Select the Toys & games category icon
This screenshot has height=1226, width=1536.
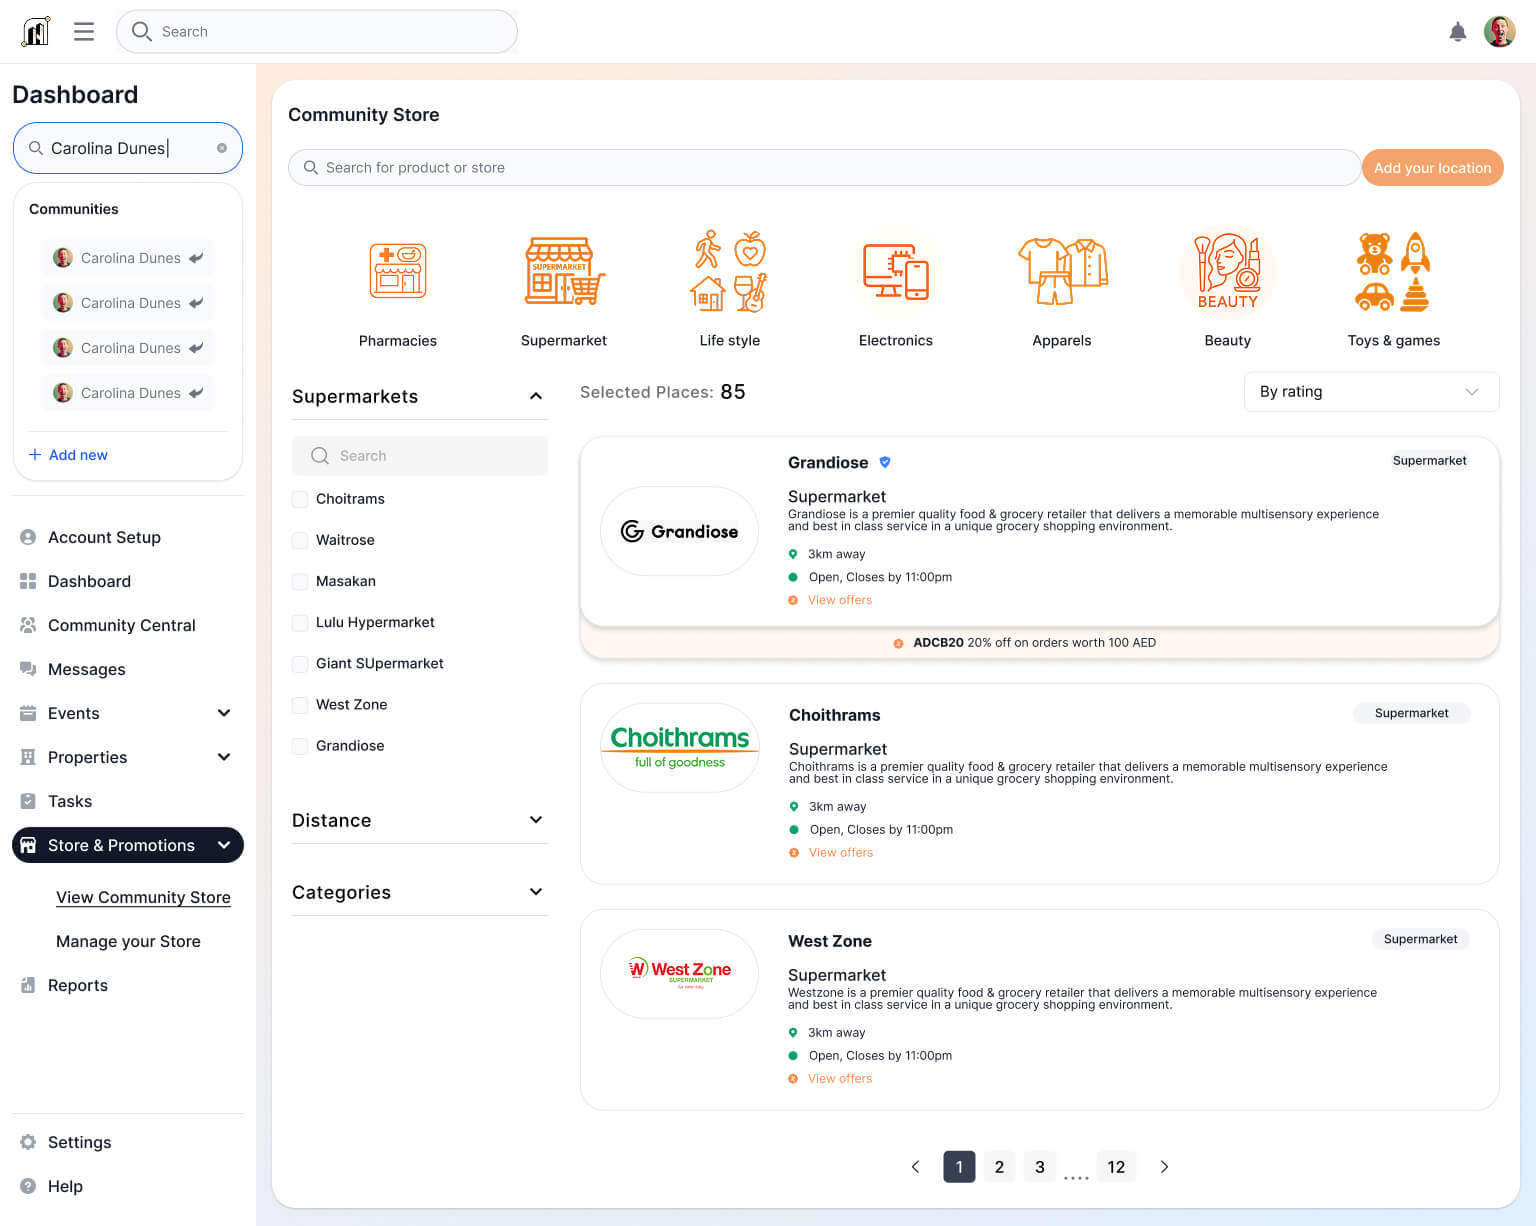1394,271
